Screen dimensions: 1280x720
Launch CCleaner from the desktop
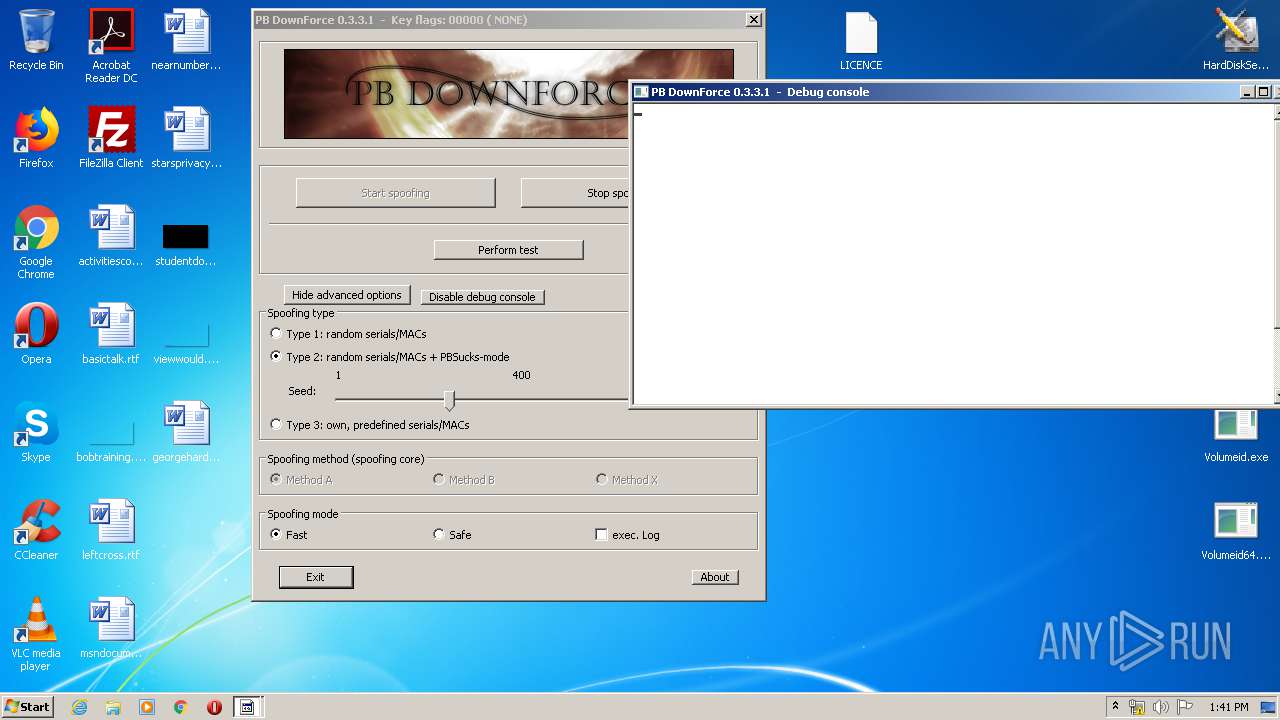pyautogui.click(x=36, y=530)
